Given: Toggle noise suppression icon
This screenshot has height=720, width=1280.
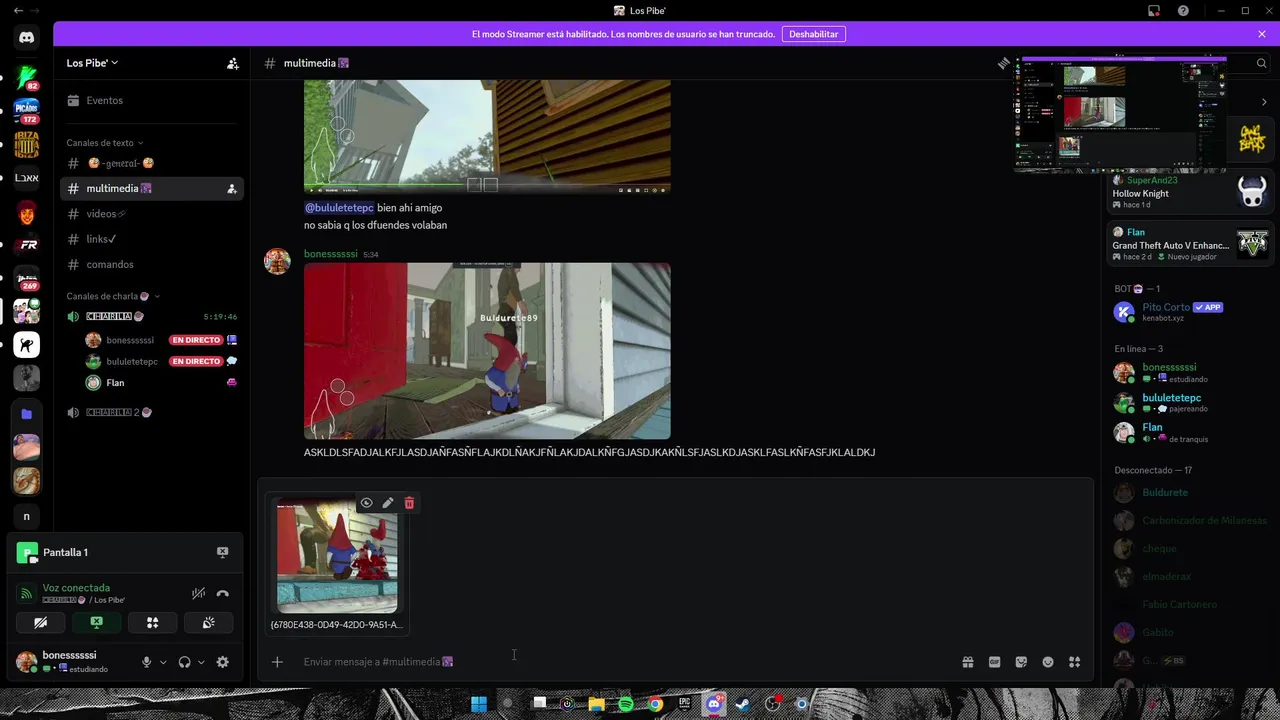Looking at the screenshot, I should [x=198, y=593].
